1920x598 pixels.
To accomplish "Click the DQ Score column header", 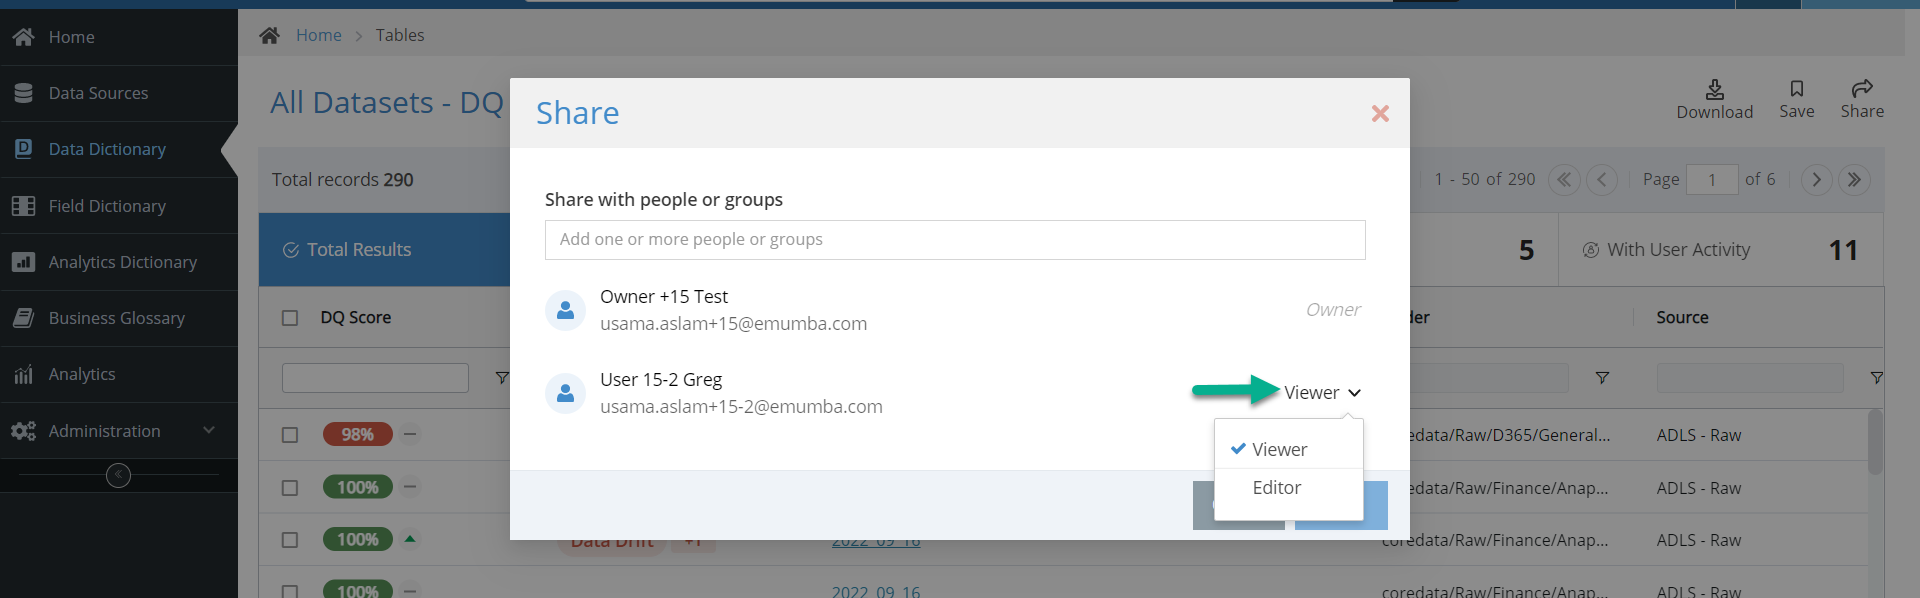I will point(355,318).
